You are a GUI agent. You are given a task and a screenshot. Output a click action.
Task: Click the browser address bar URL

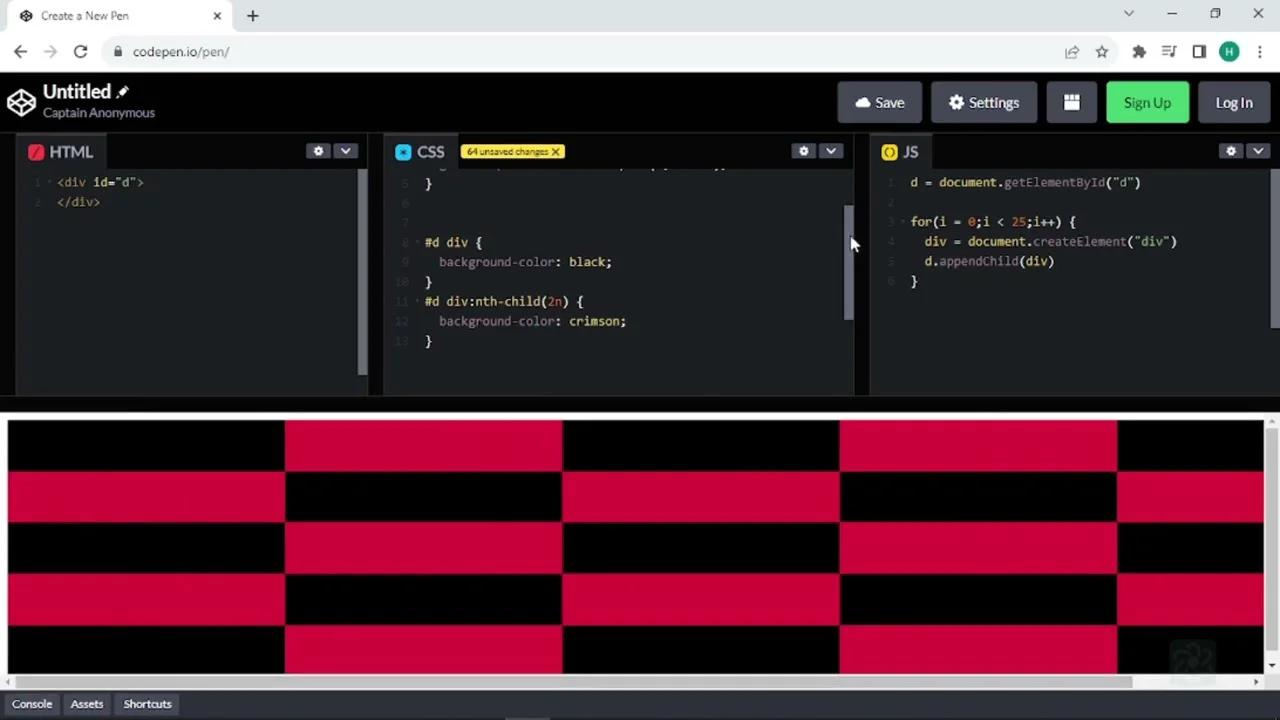point(181,52)
